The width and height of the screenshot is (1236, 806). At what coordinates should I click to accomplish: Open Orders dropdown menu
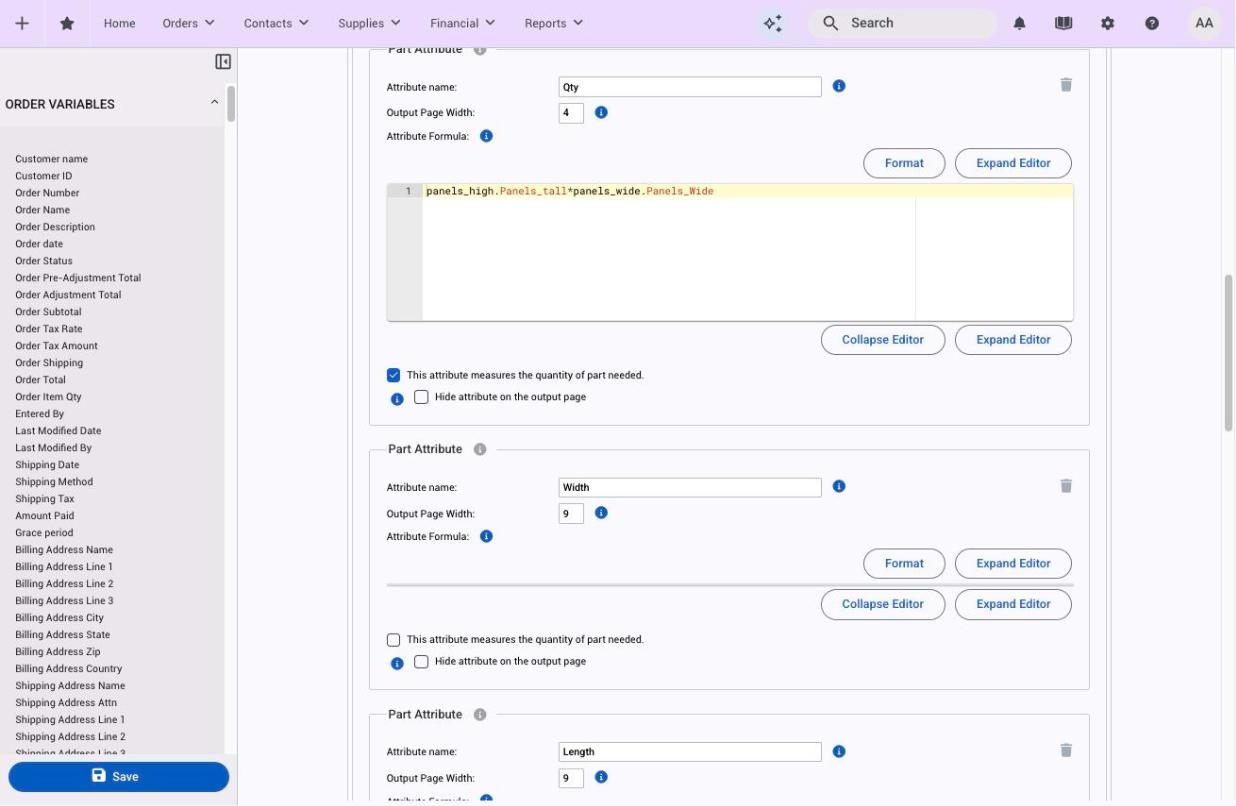pyautogui.click(x=188, y=23)
